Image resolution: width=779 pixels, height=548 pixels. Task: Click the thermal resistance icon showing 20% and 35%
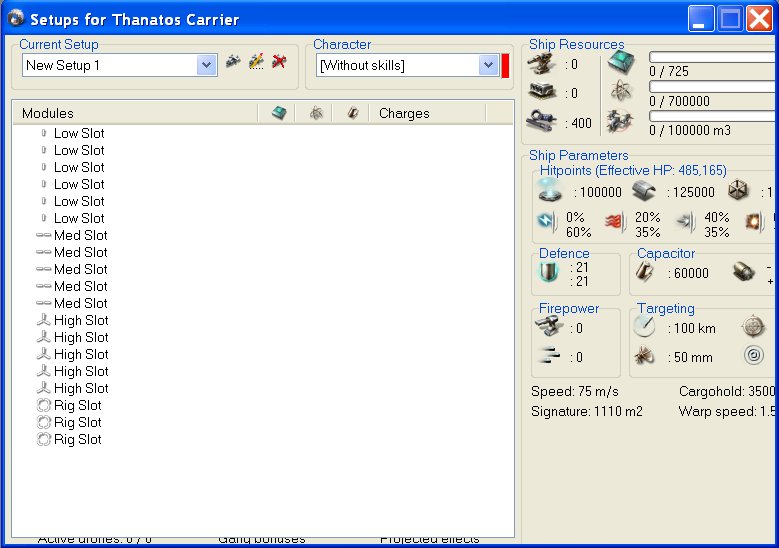coord(615,222)
